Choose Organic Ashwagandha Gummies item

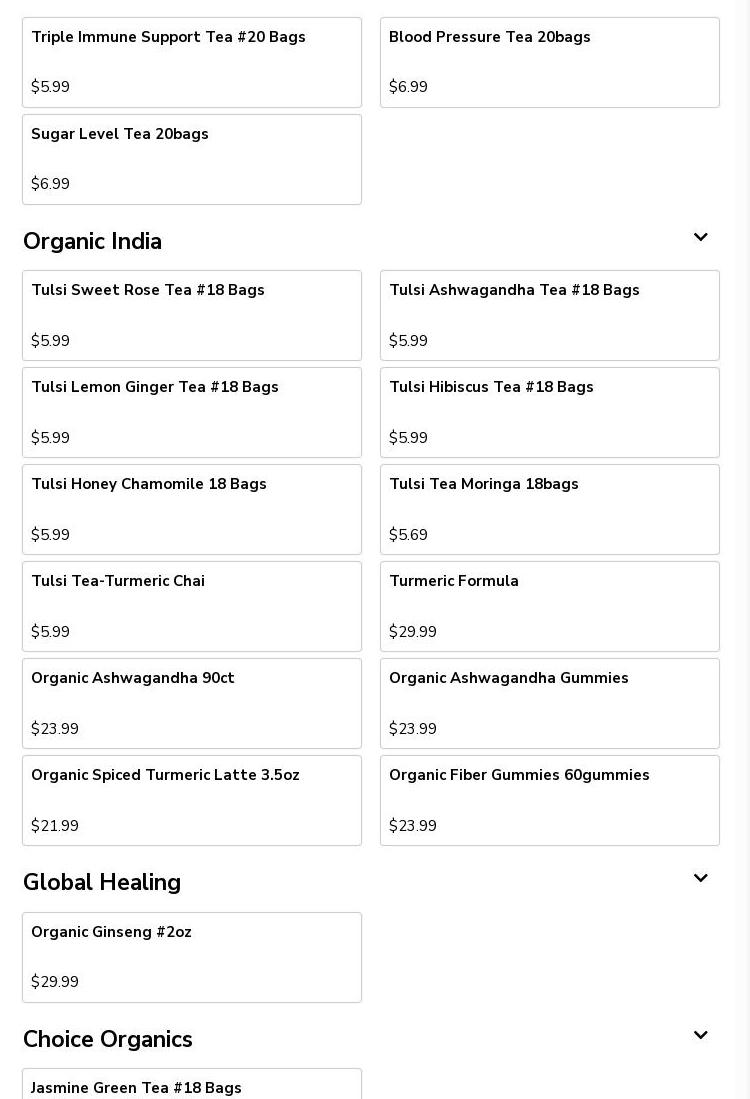550,703
